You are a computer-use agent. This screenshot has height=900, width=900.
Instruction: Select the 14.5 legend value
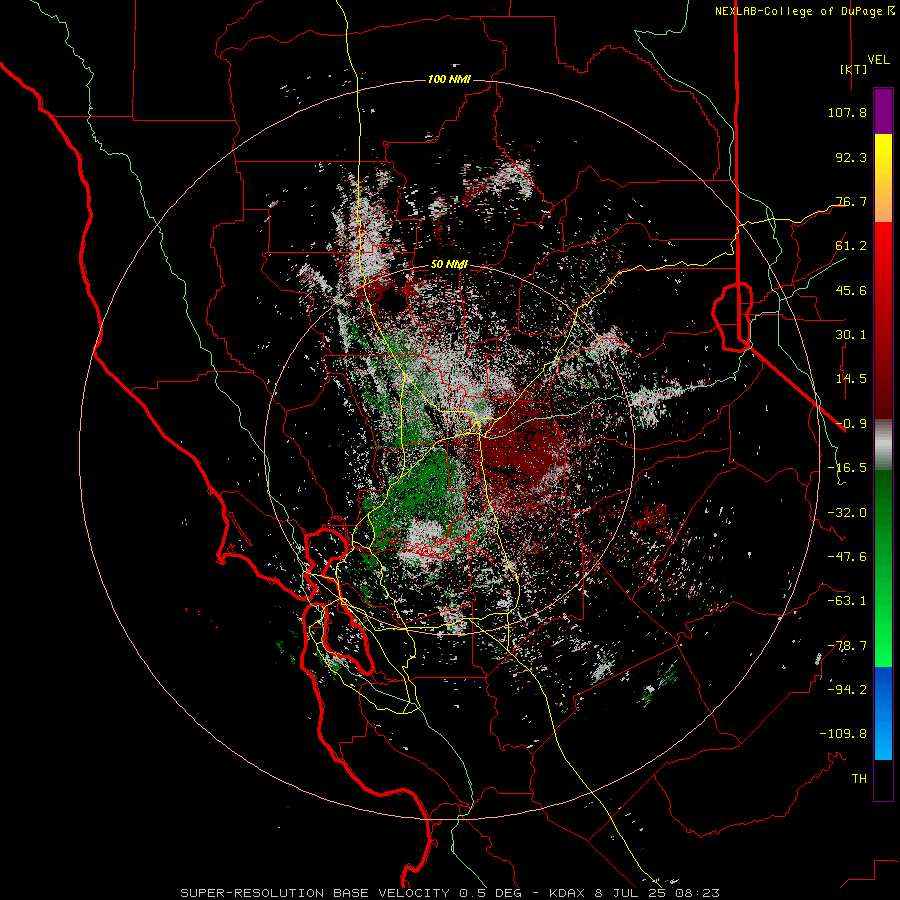[851, 379]
